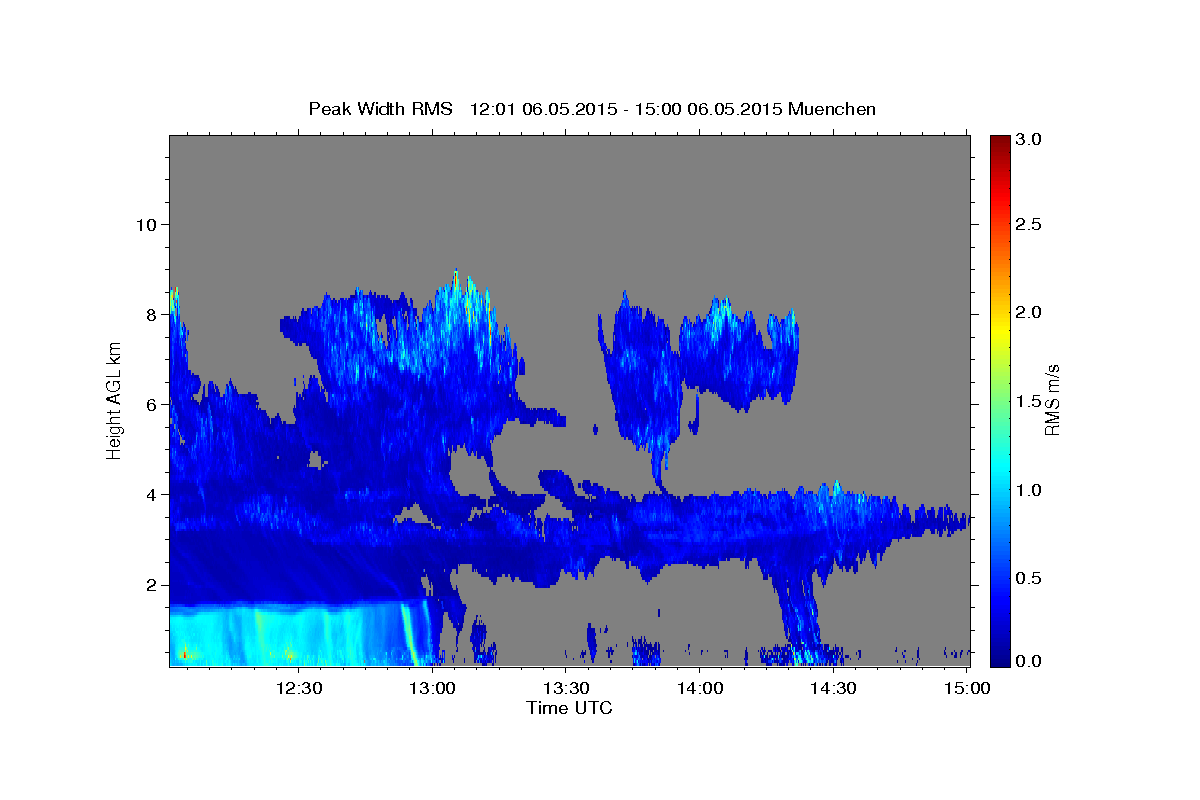Viewport: 1200px width, 800px height.
Task: Click the '13:30' time tick label
Action: point(567,688)
